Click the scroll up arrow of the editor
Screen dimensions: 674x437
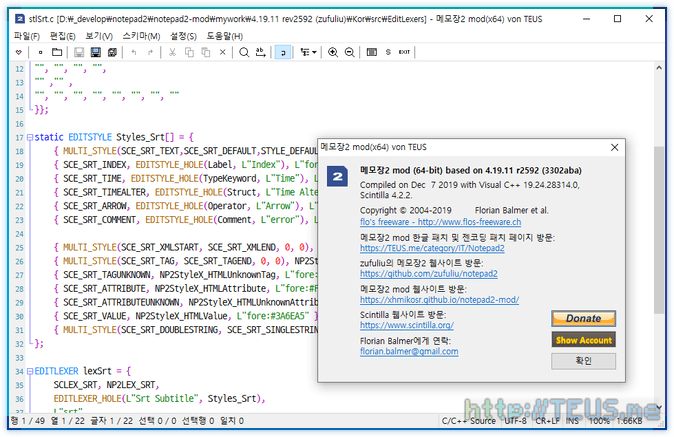point(659,68)
